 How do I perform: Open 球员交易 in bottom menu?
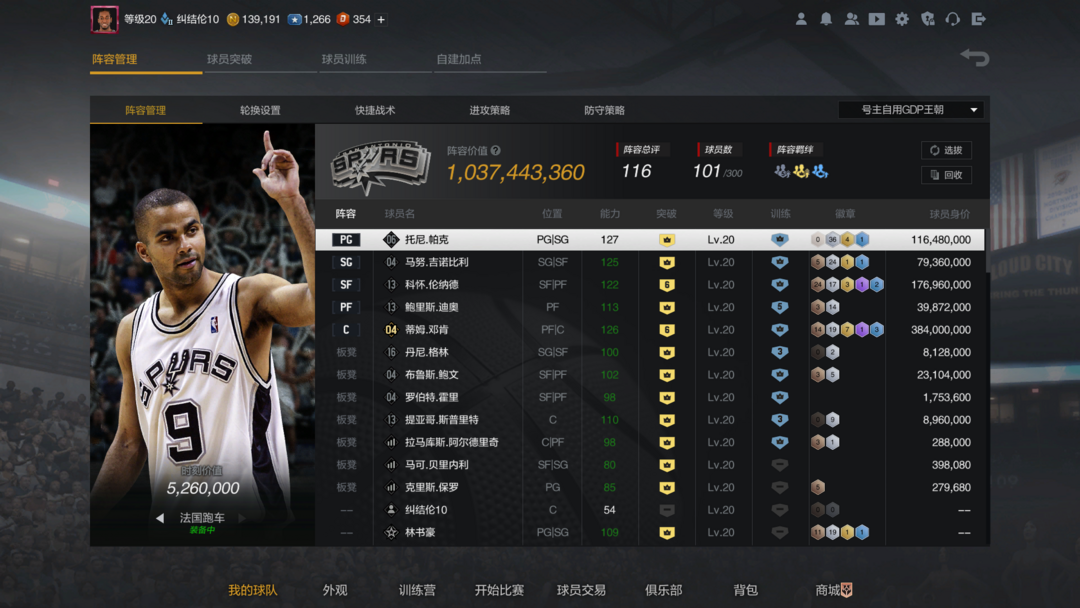[581, 590]
